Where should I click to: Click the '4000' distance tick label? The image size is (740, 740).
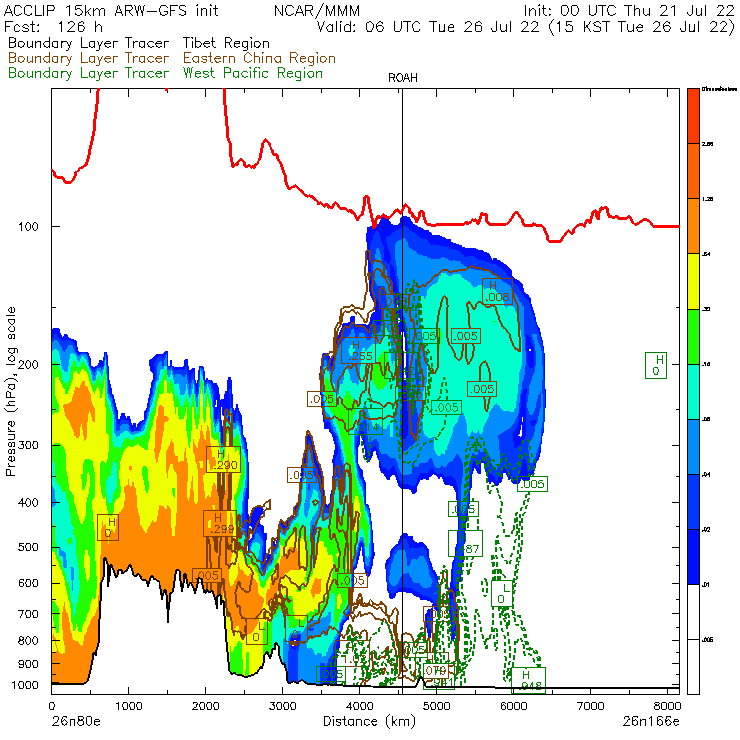click(359, 706)
